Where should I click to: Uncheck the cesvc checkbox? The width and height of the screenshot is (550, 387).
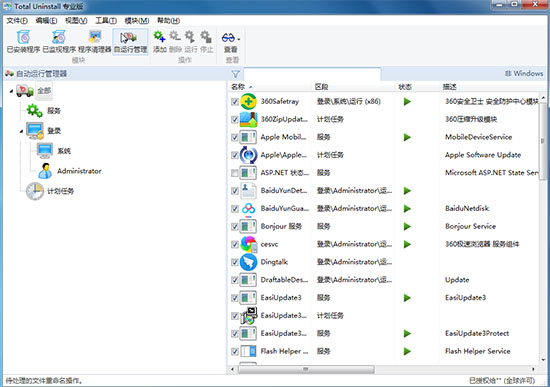click(x=235, y=245)
